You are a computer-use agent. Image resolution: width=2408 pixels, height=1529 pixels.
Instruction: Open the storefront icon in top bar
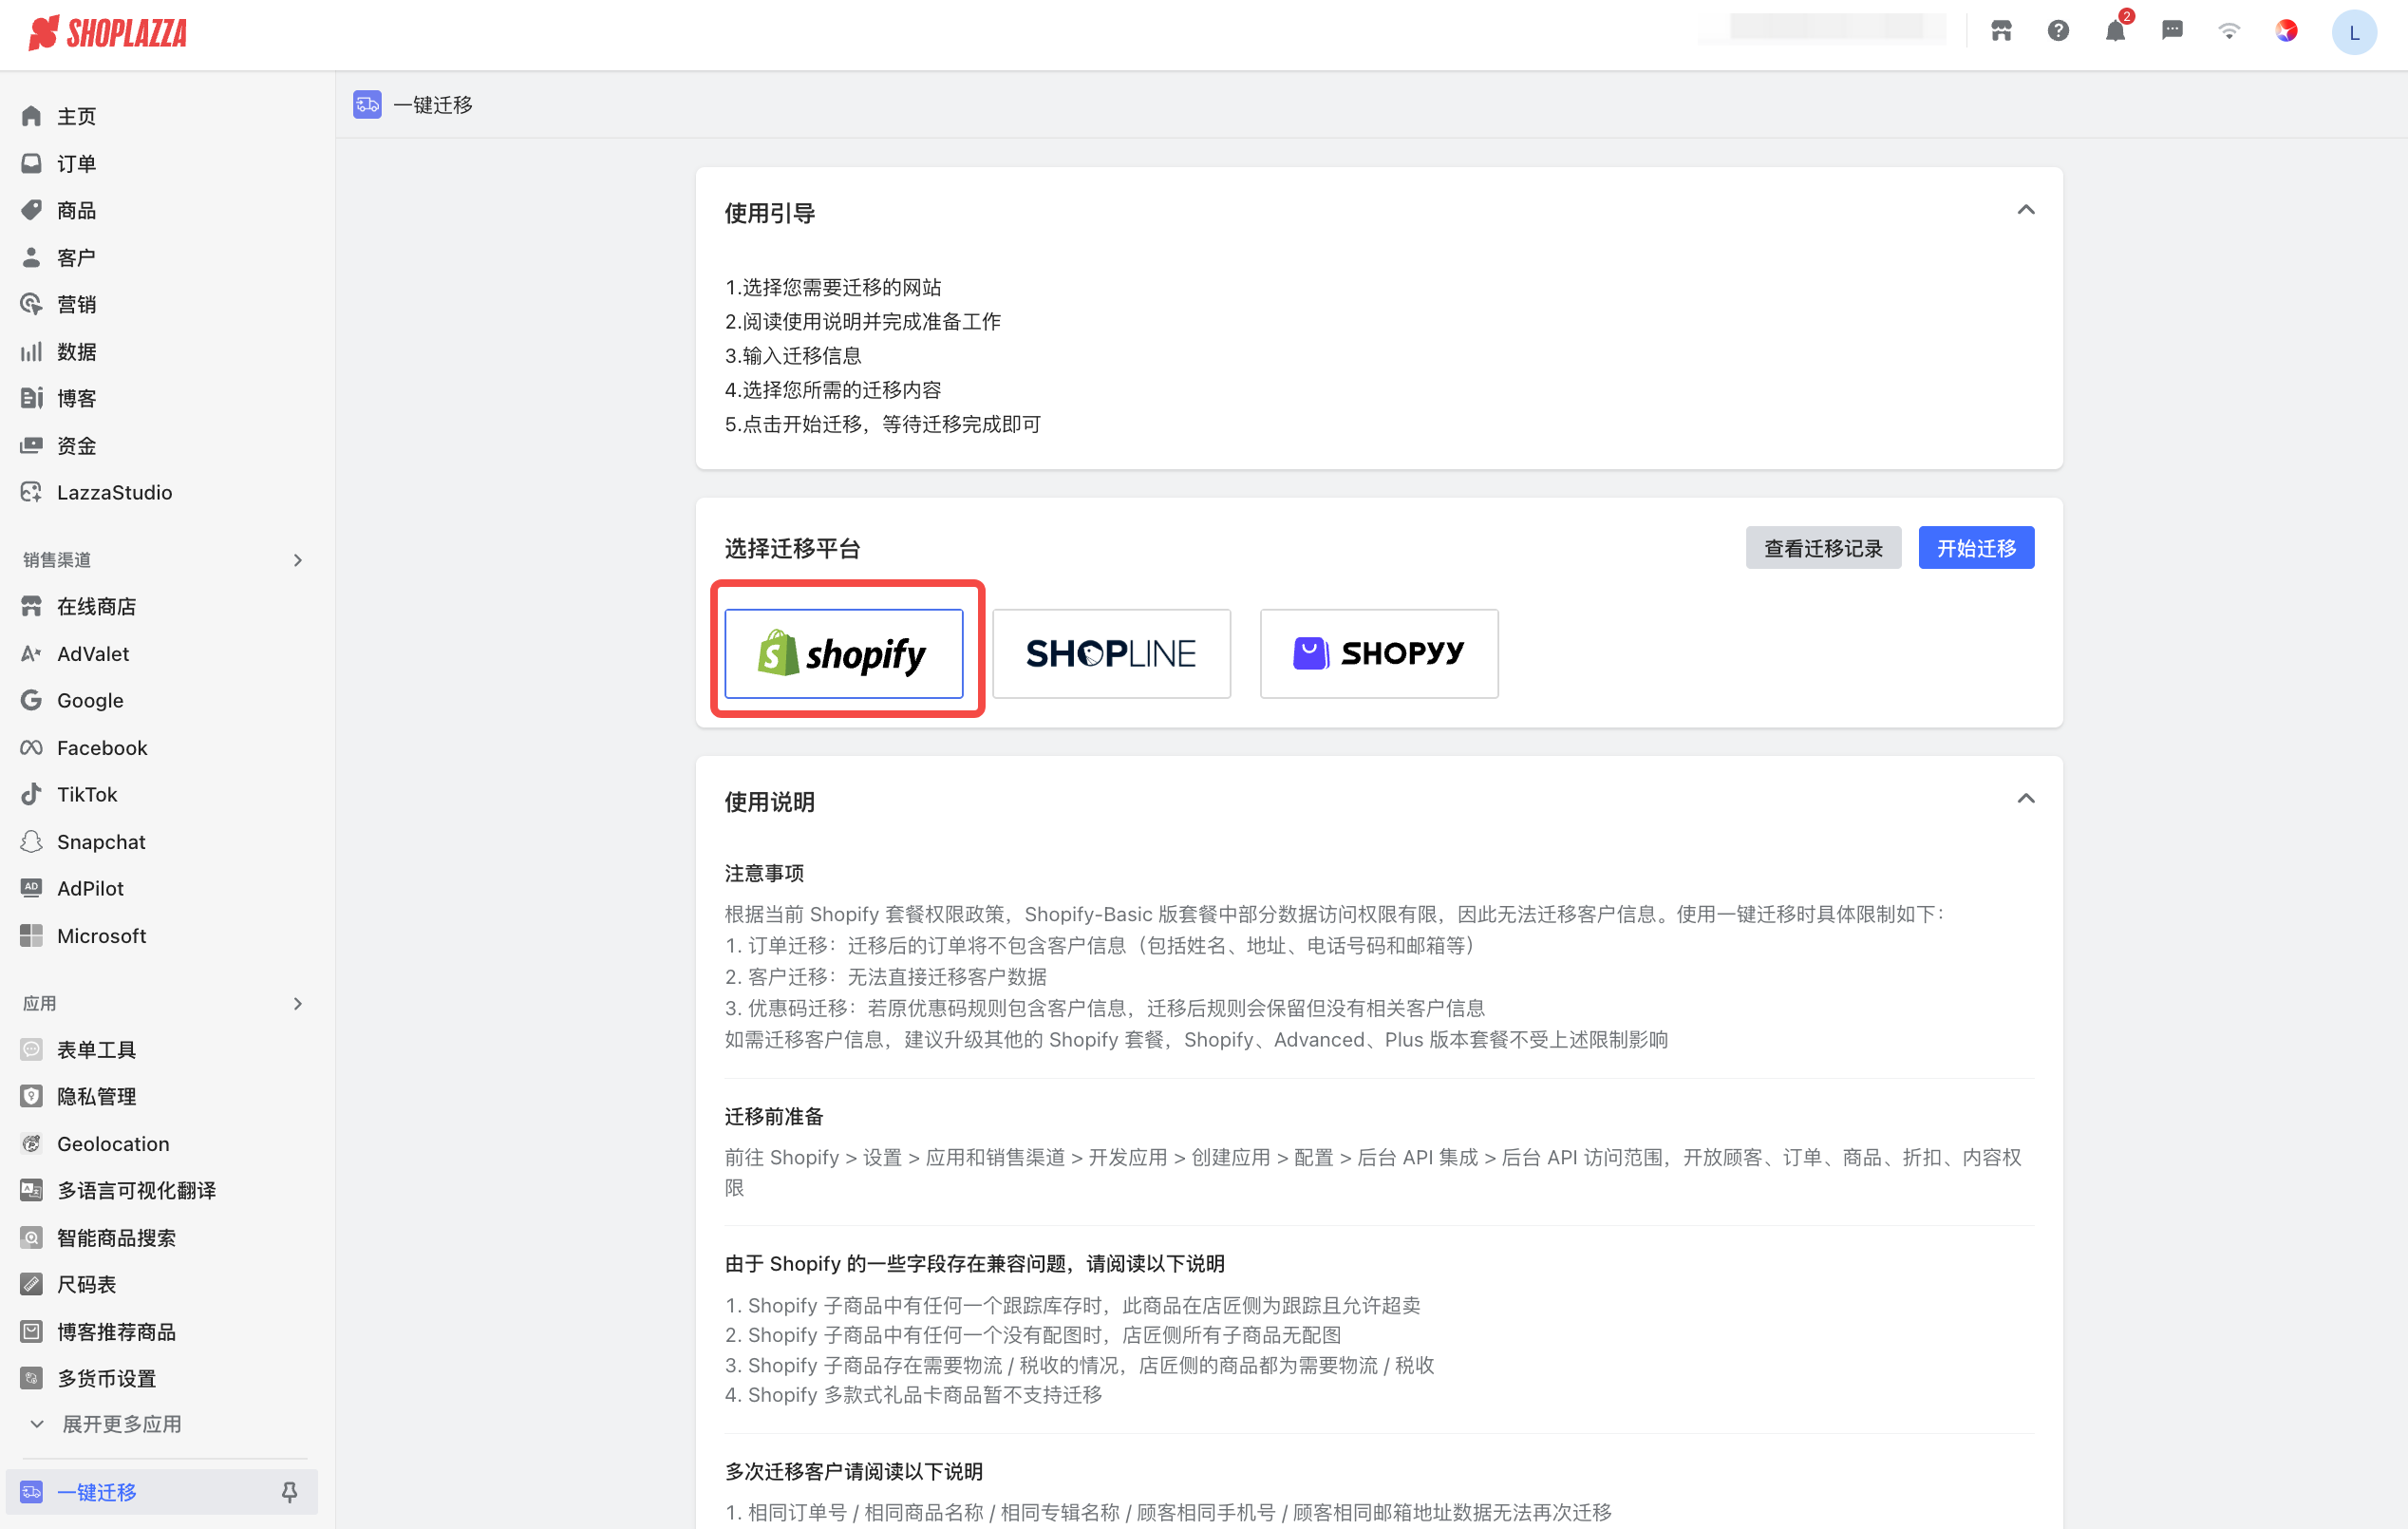click(x=2001, y=31)
